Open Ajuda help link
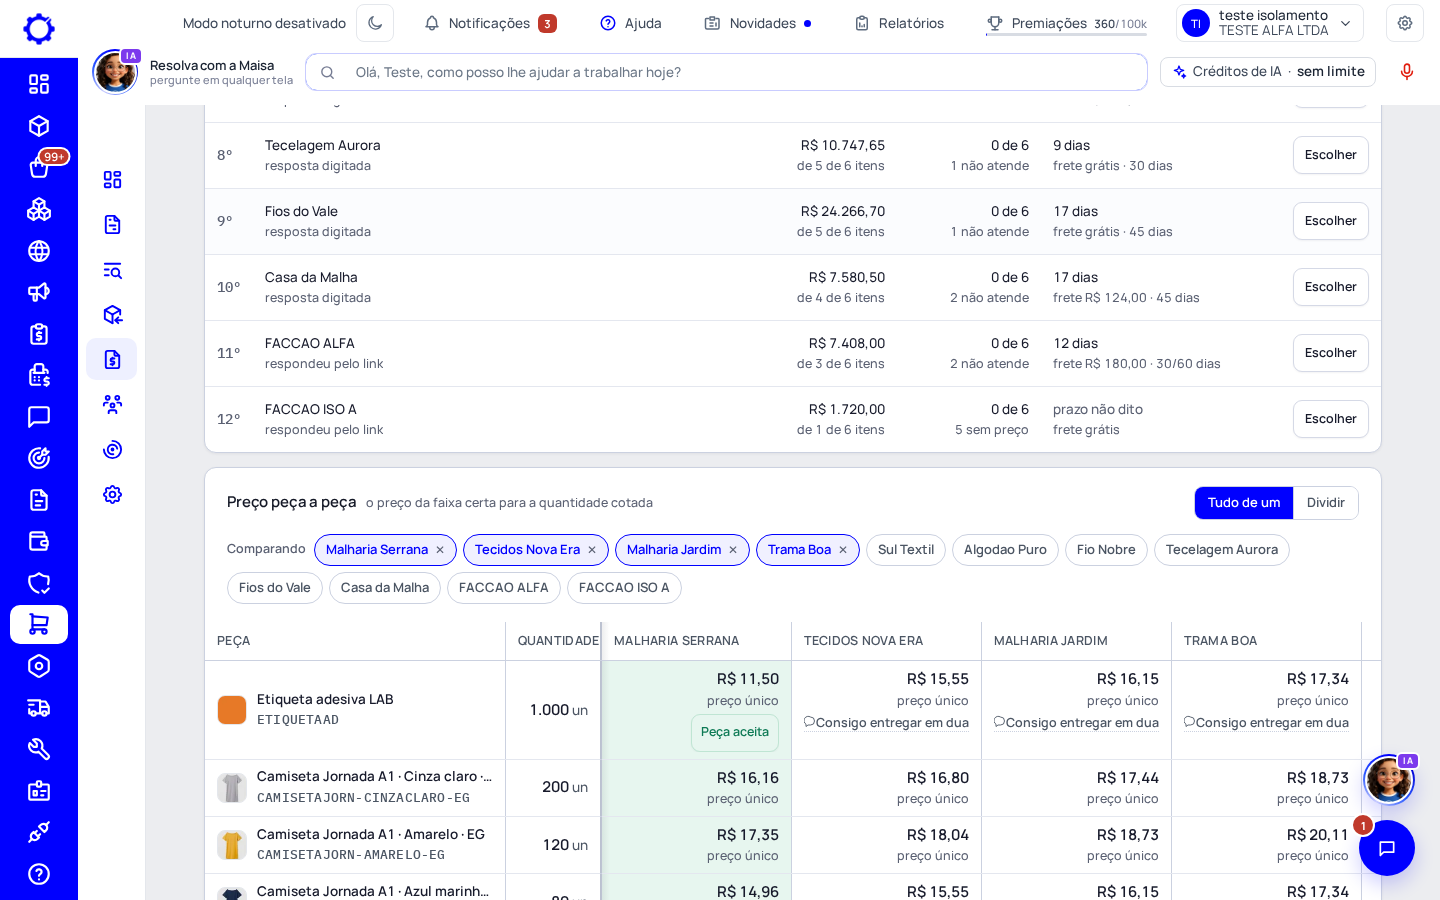1440x900 pixels. coord(631,23)
